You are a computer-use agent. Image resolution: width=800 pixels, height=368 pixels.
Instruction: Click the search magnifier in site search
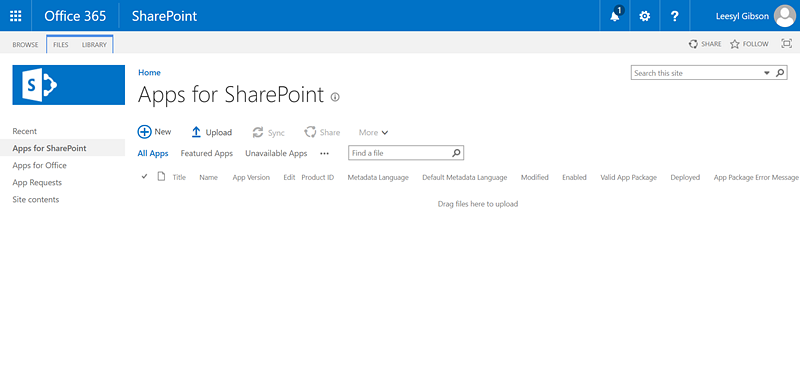pyautogui.click(x=780, y=73)
